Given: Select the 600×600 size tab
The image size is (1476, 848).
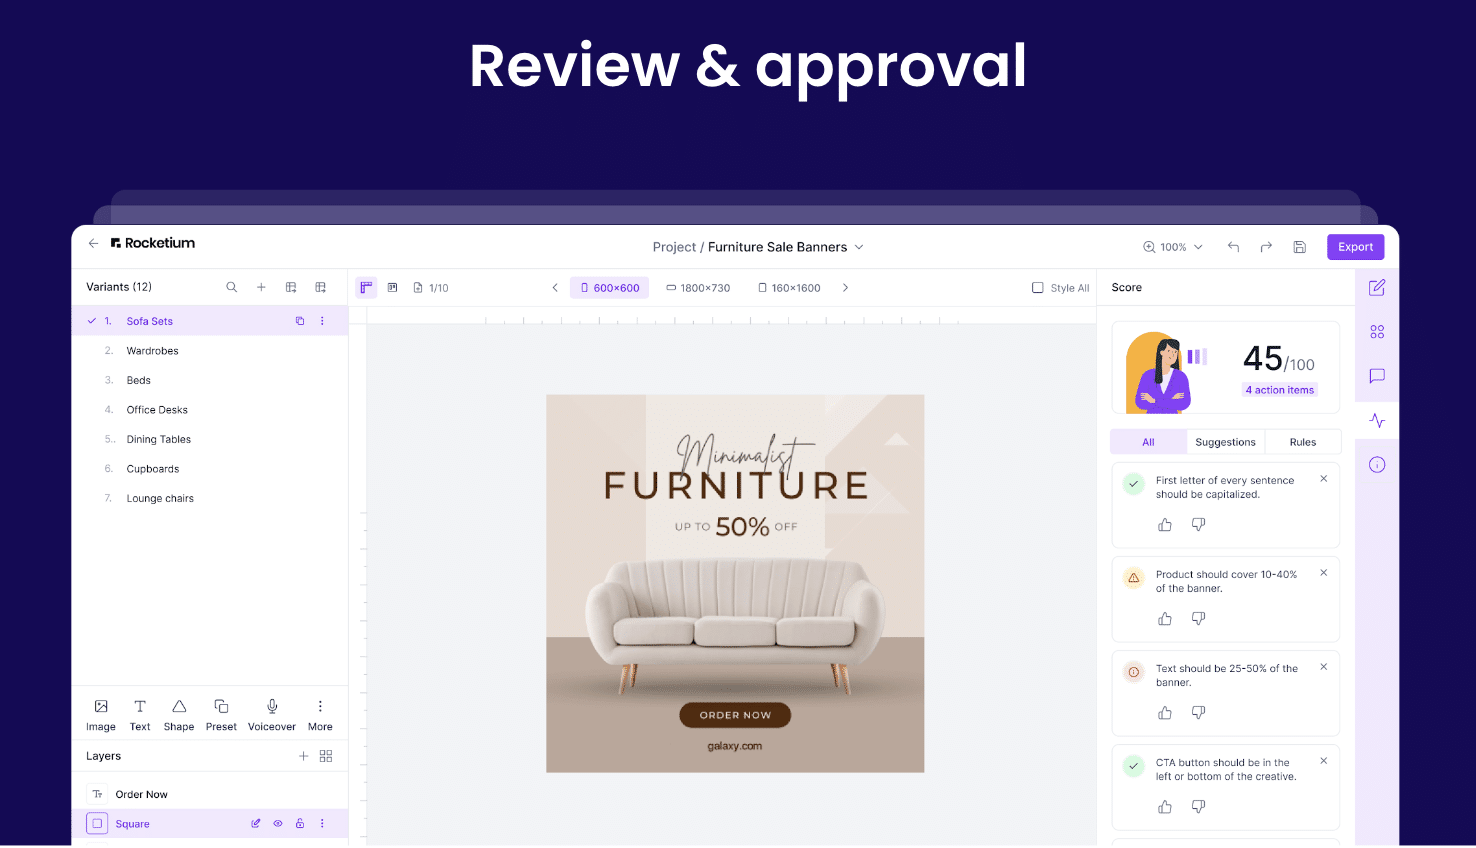Looking at the screenshot, I should click(610, 288).
